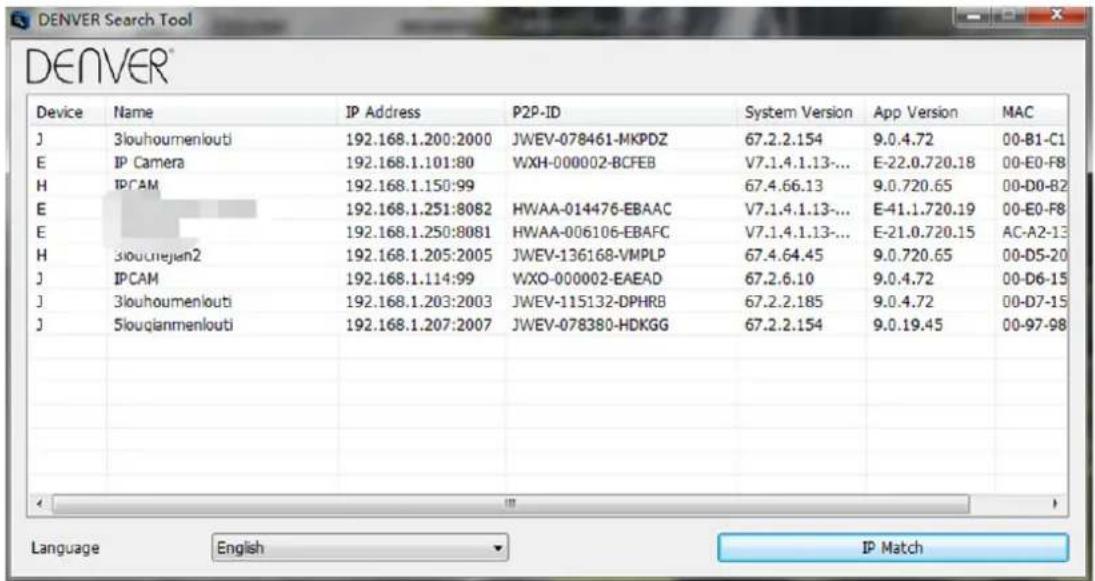This screenshot has width=1095, height=581.
Task: Select IP address 192.168.1.251:8082
Action: click(419, 209)
